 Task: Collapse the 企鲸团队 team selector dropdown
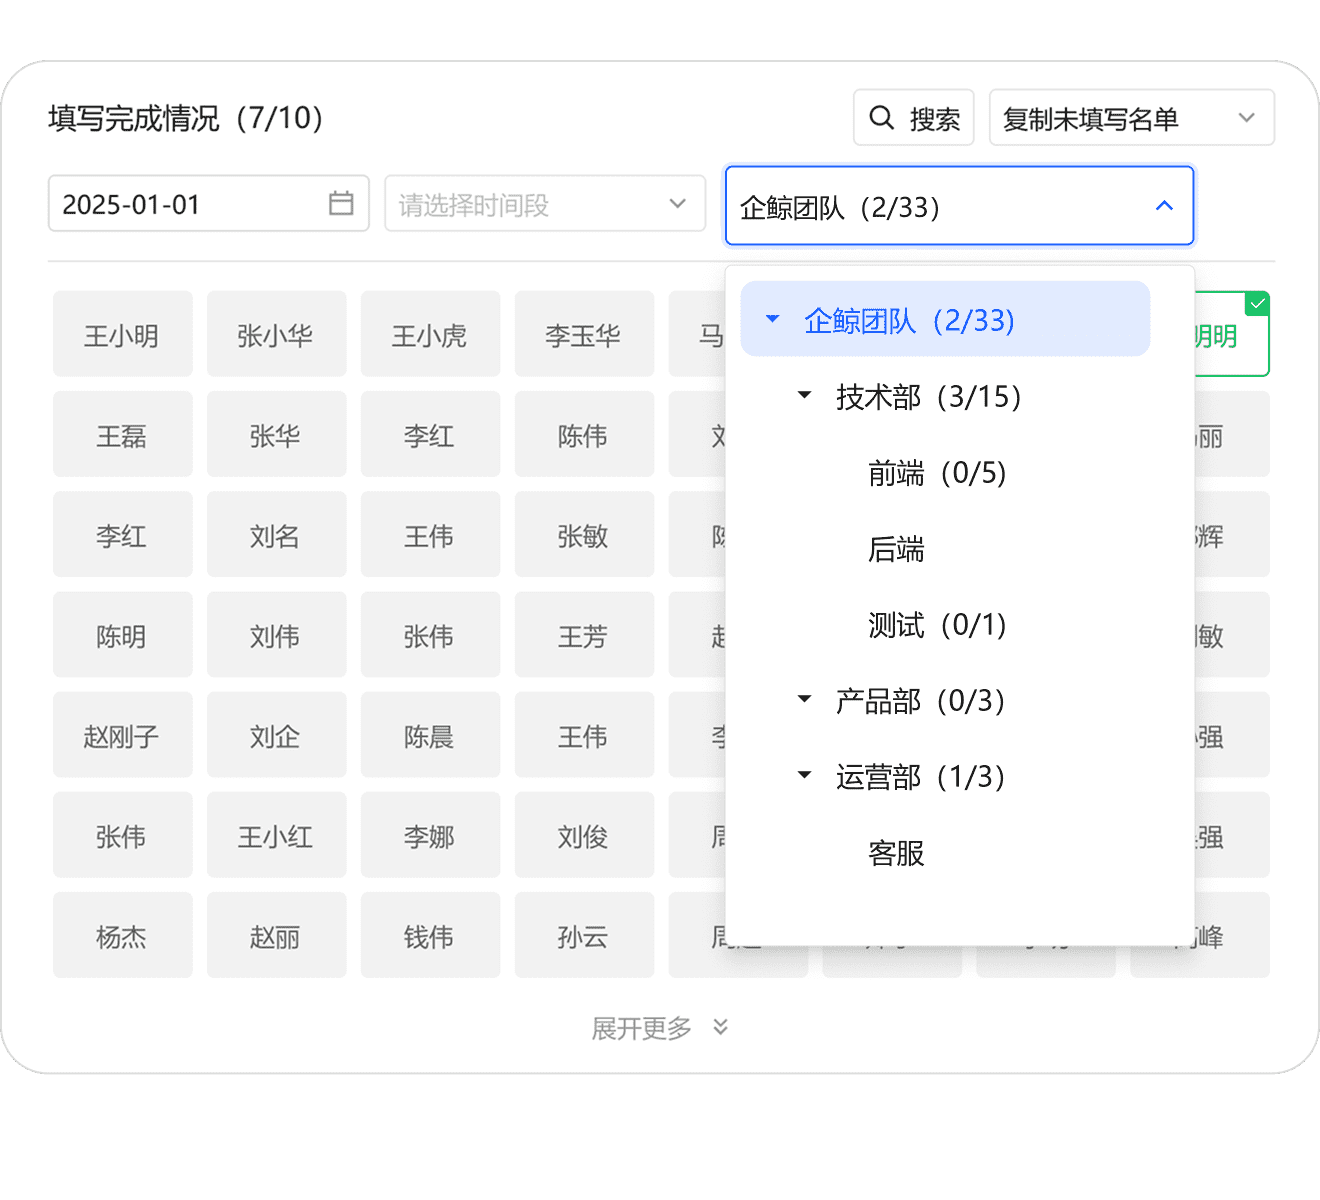click(1164, 206)
